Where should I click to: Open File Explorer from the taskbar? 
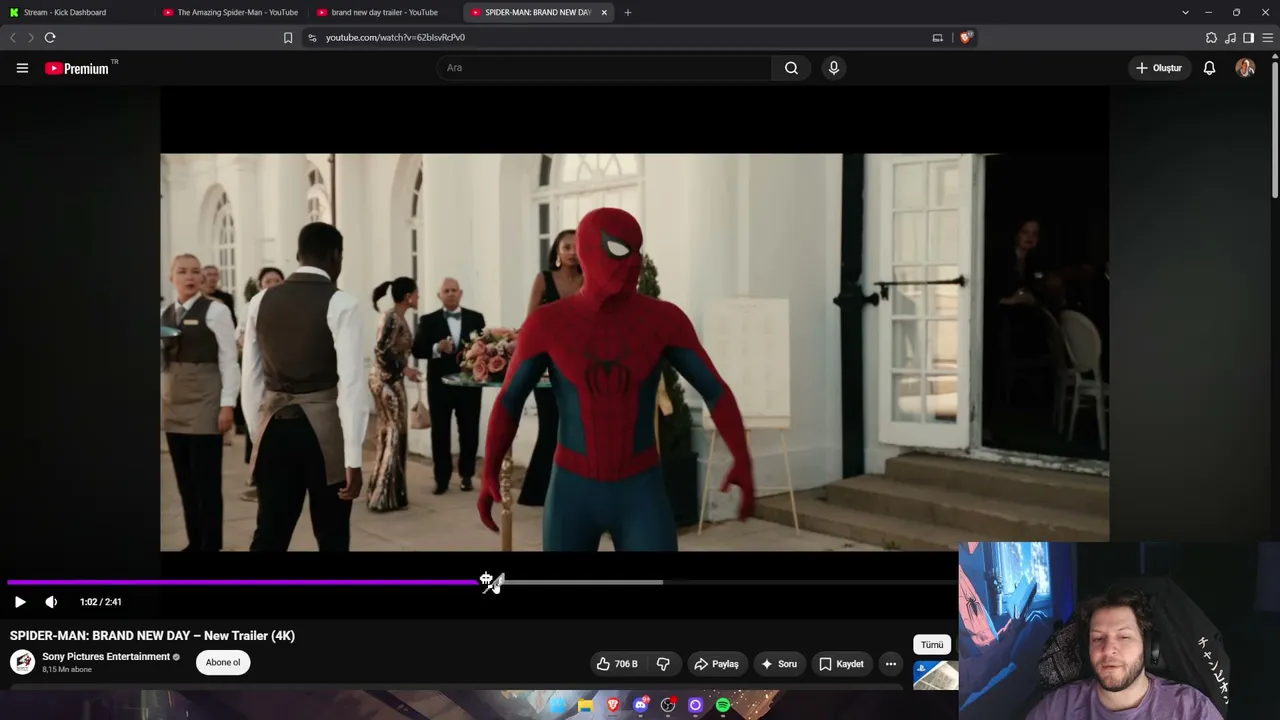pos(585,706)
